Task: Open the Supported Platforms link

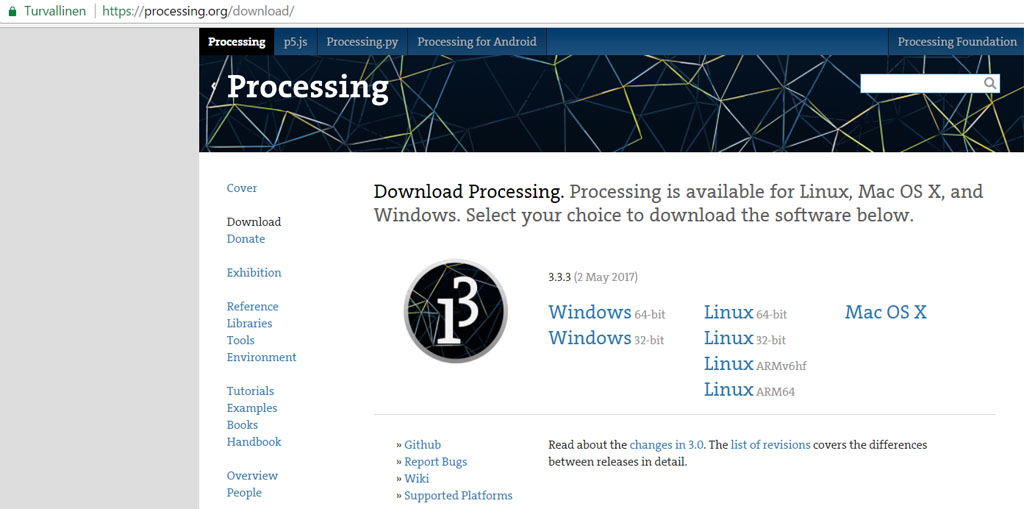Action: [x=458, y=496]
